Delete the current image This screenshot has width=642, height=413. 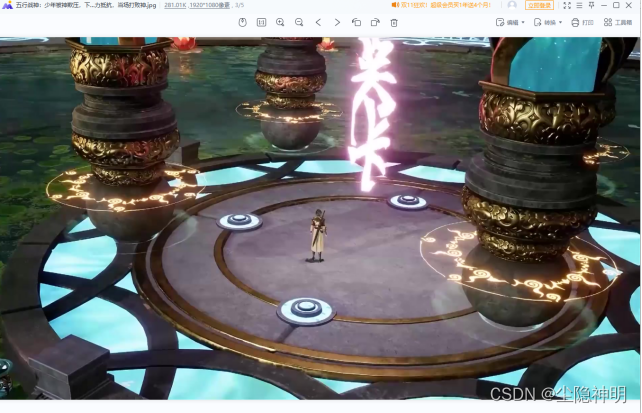coord(394,23)
